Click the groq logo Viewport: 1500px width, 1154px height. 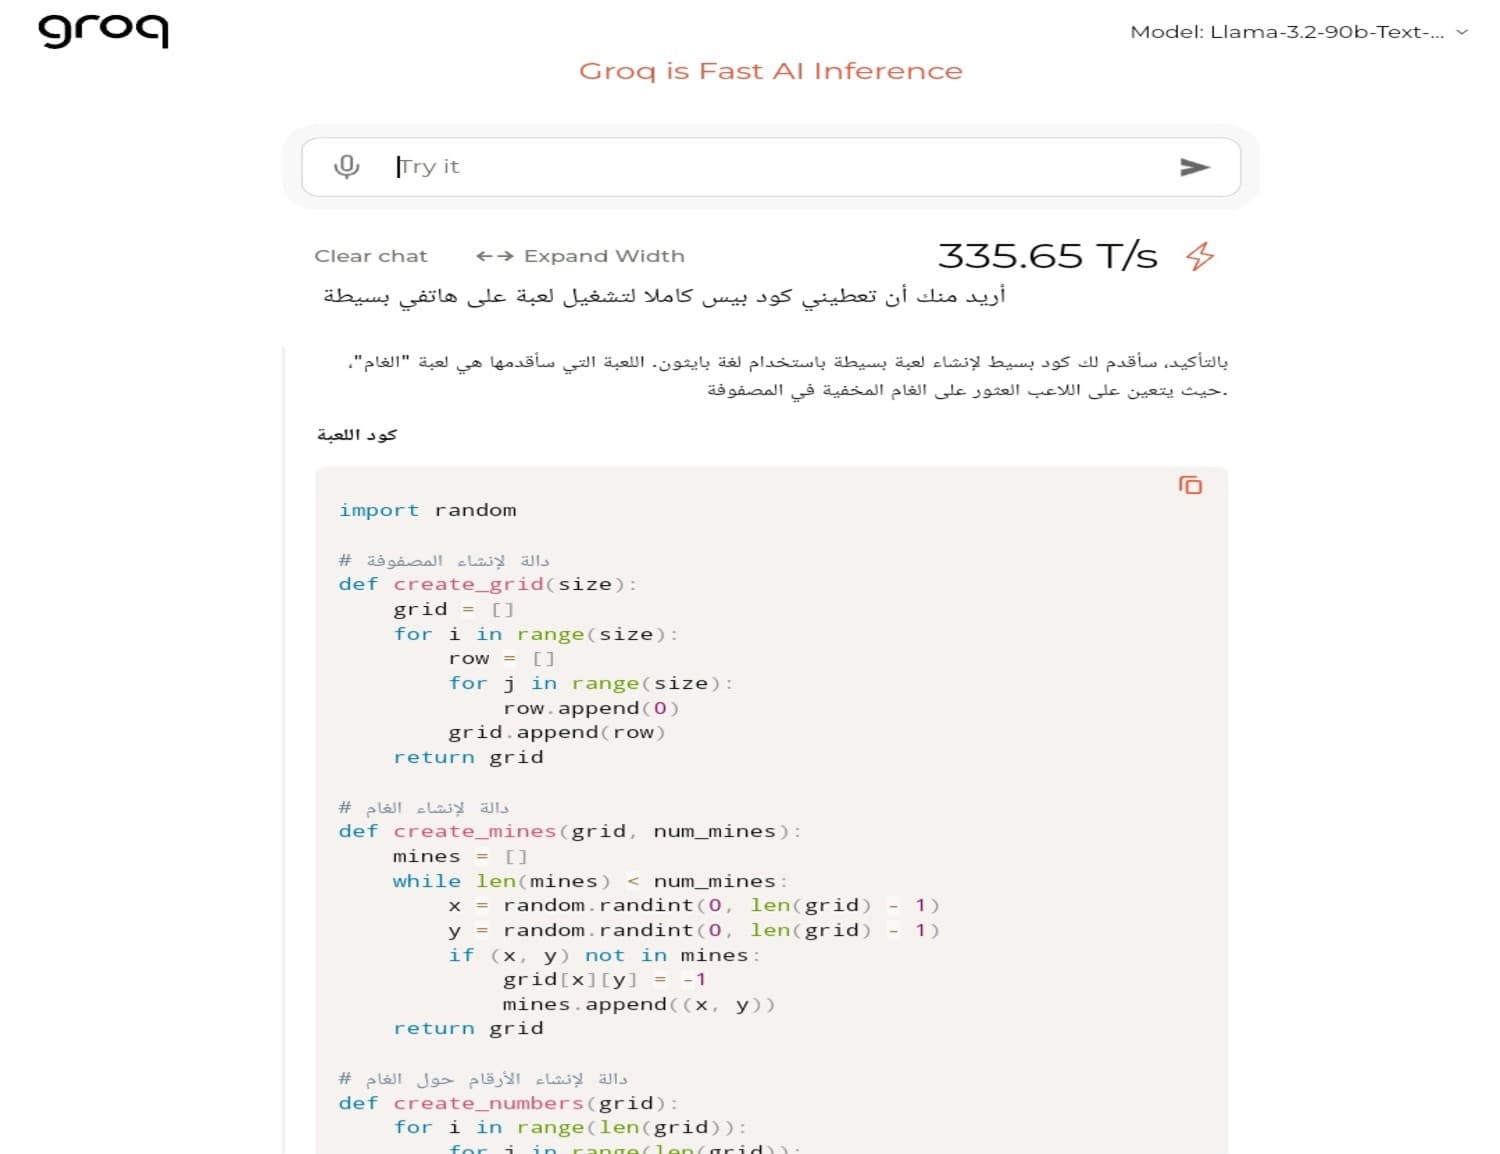[103, 30]
